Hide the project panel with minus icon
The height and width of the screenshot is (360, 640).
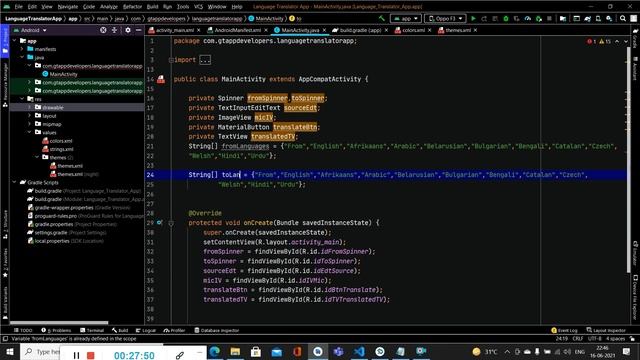138,30
